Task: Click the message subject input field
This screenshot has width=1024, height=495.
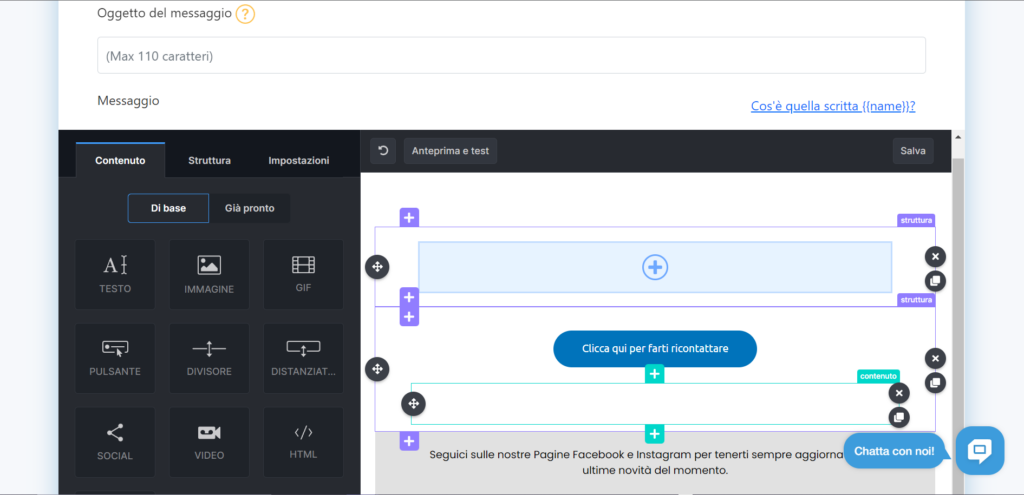Action: tap(511, 56)
